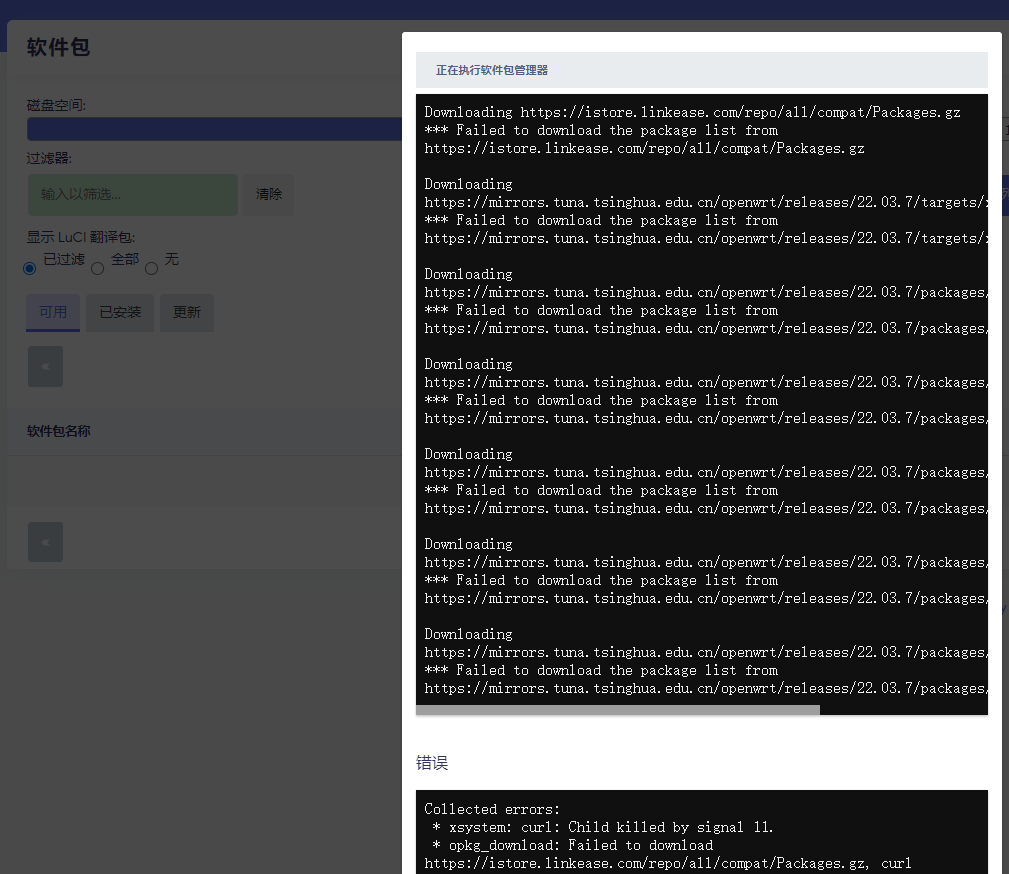Click the top previous-page « button
The width and height of the screenshot is (1009, 874).
pyautogui.click(x=45, y=367)
